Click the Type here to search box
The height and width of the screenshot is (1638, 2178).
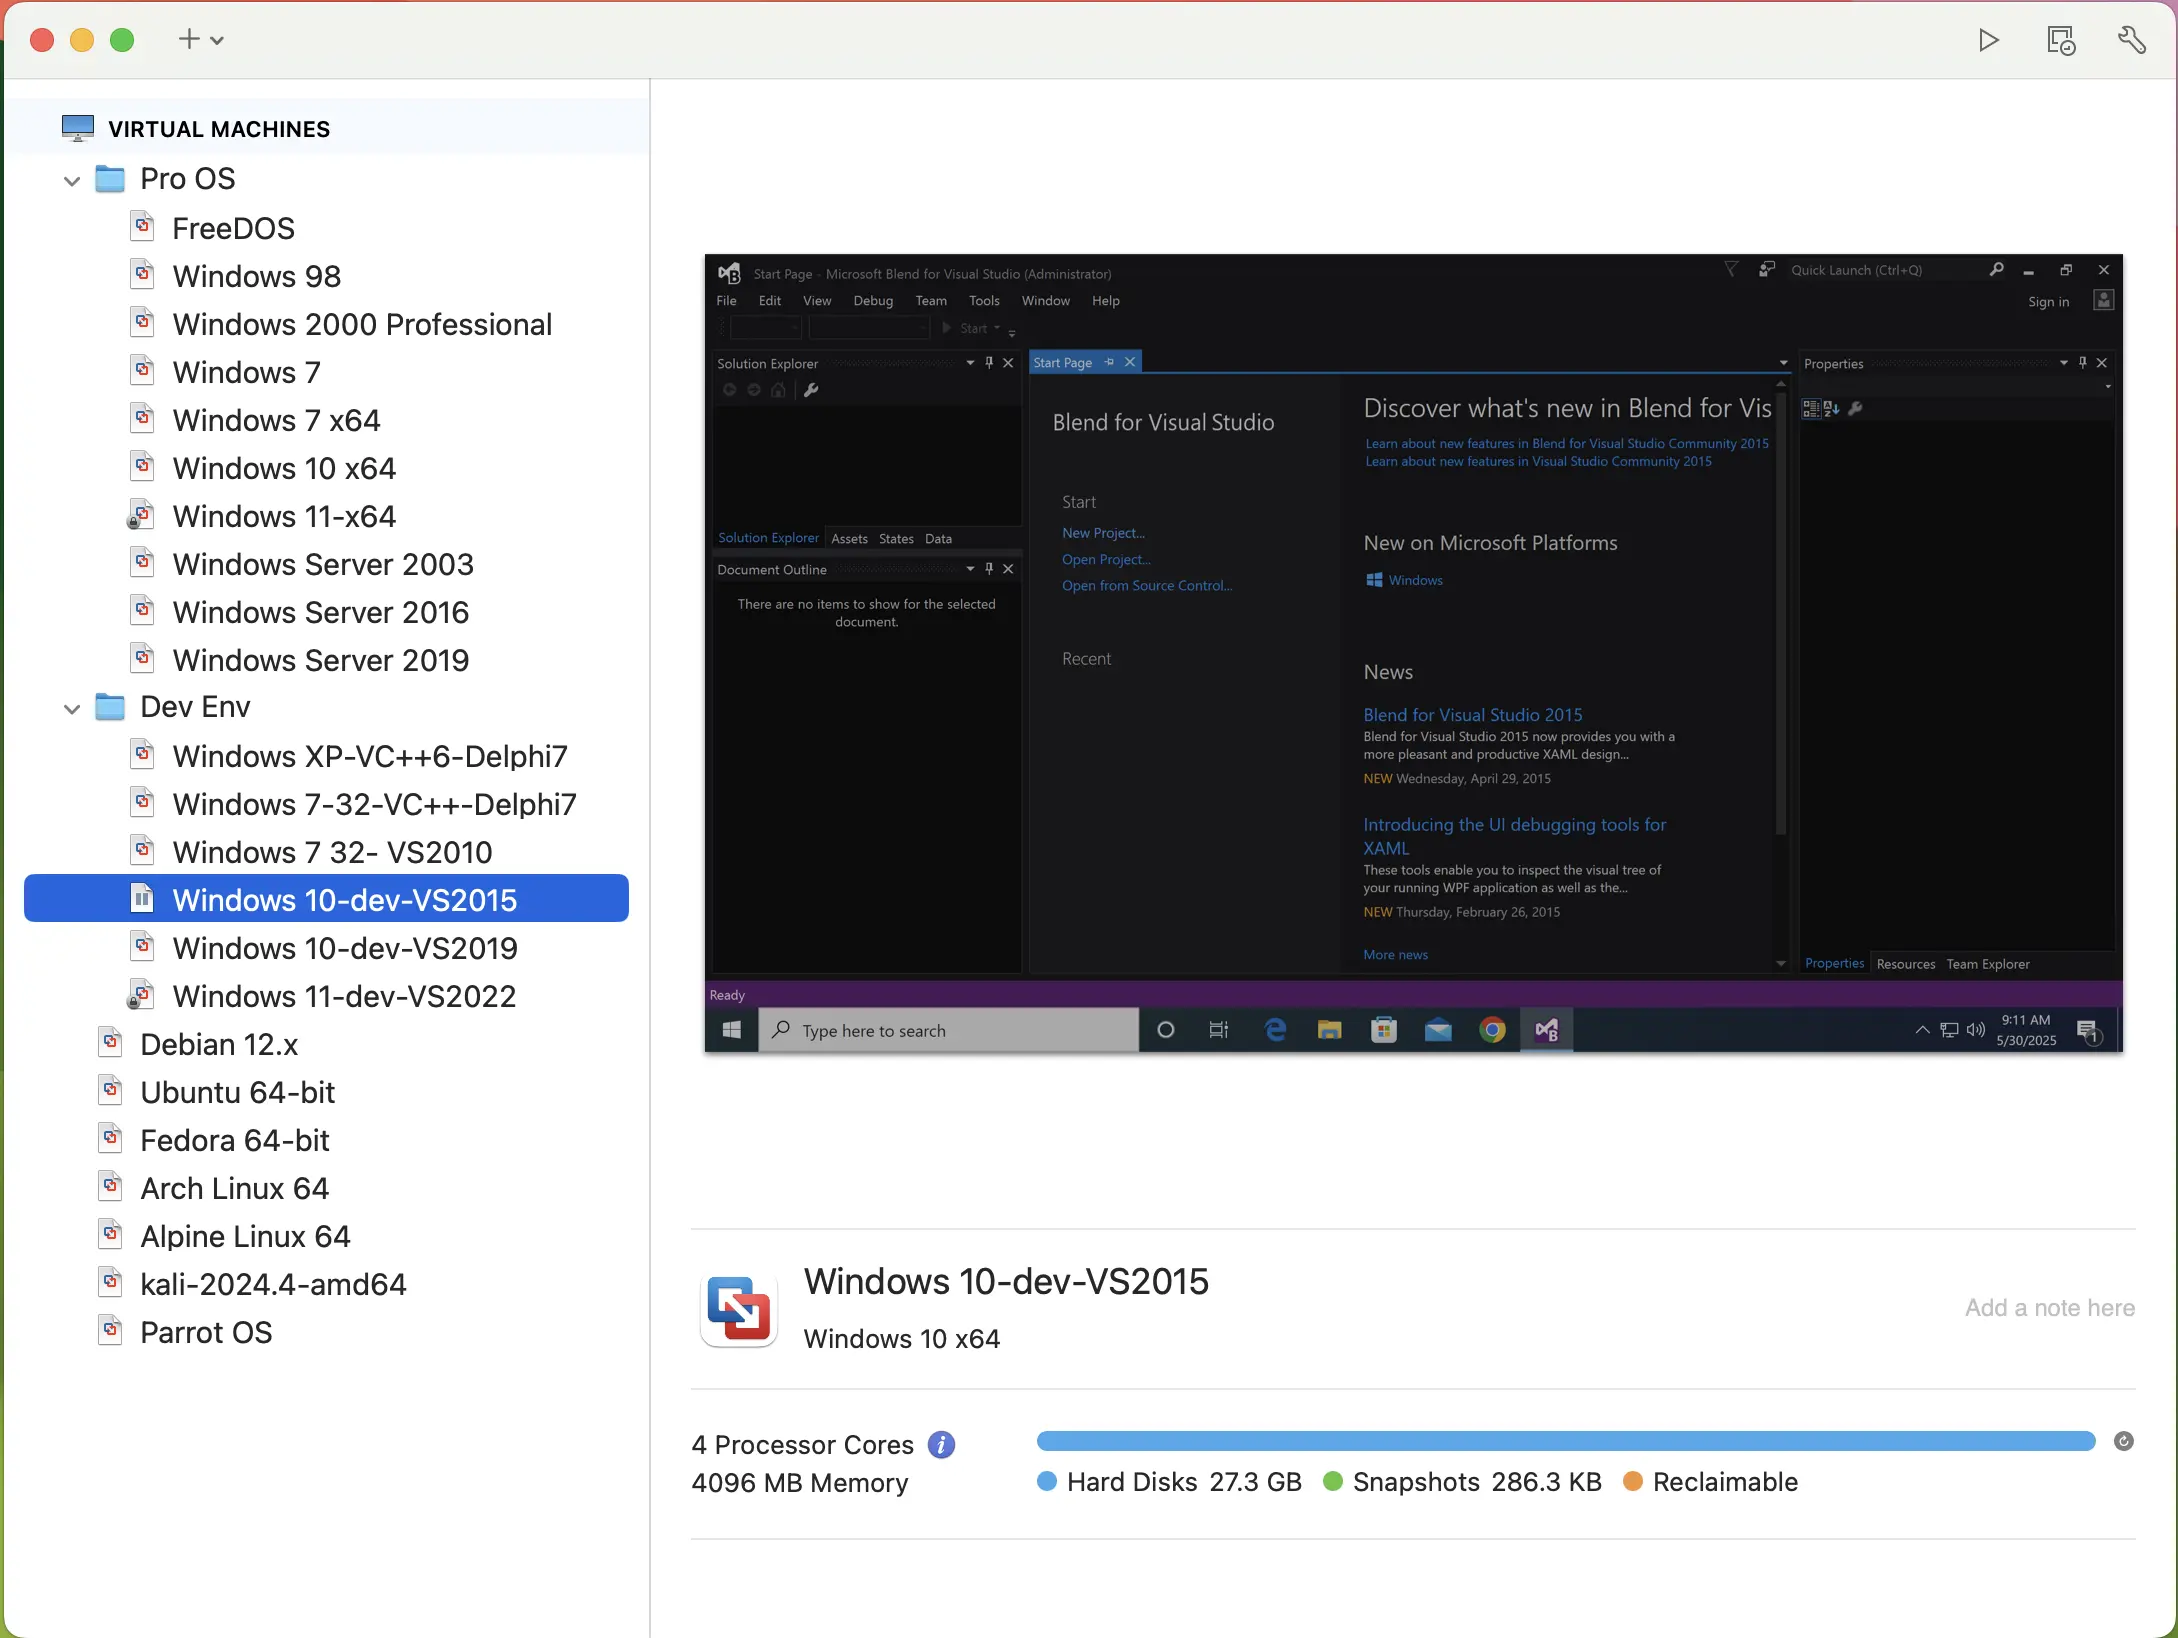(x=949, y=1030)
